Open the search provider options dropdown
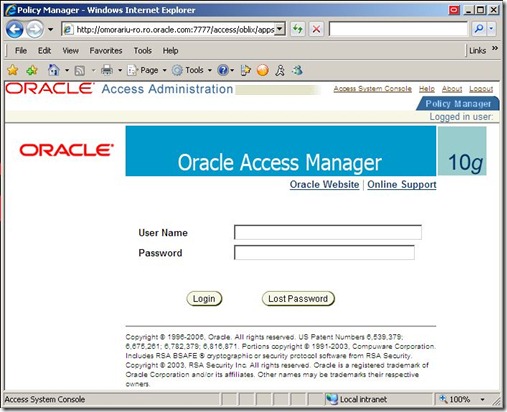507x412 pixels. point(491,29)
